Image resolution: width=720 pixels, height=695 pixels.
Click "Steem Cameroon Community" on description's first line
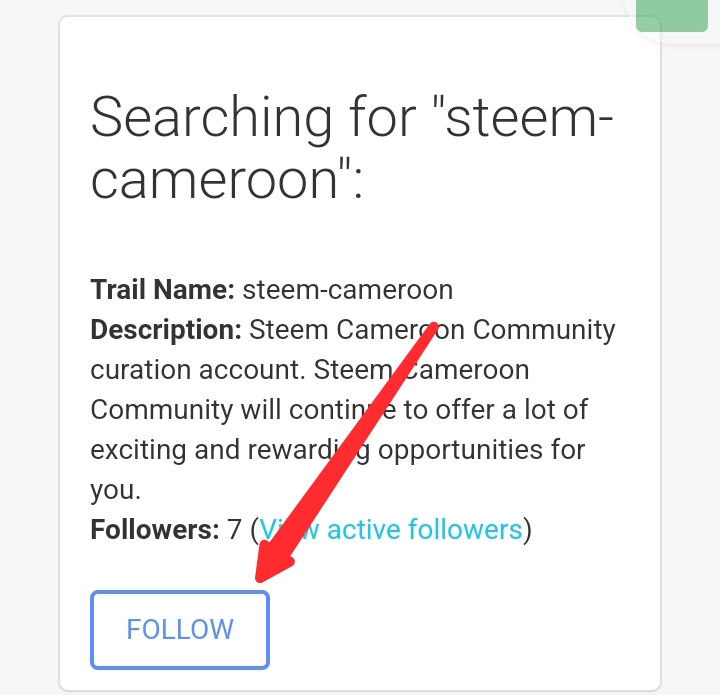[x=432, y=330]
